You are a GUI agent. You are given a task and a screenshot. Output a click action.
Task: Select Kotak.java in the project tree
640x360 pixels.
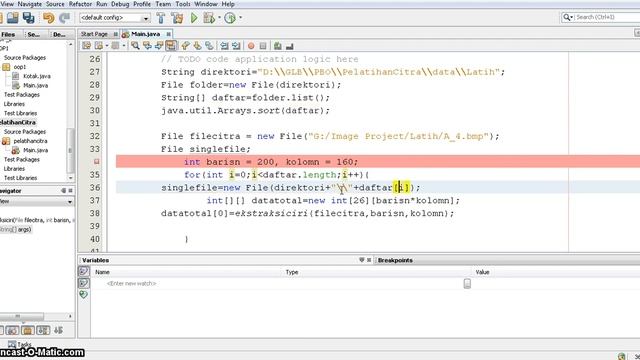37,76
